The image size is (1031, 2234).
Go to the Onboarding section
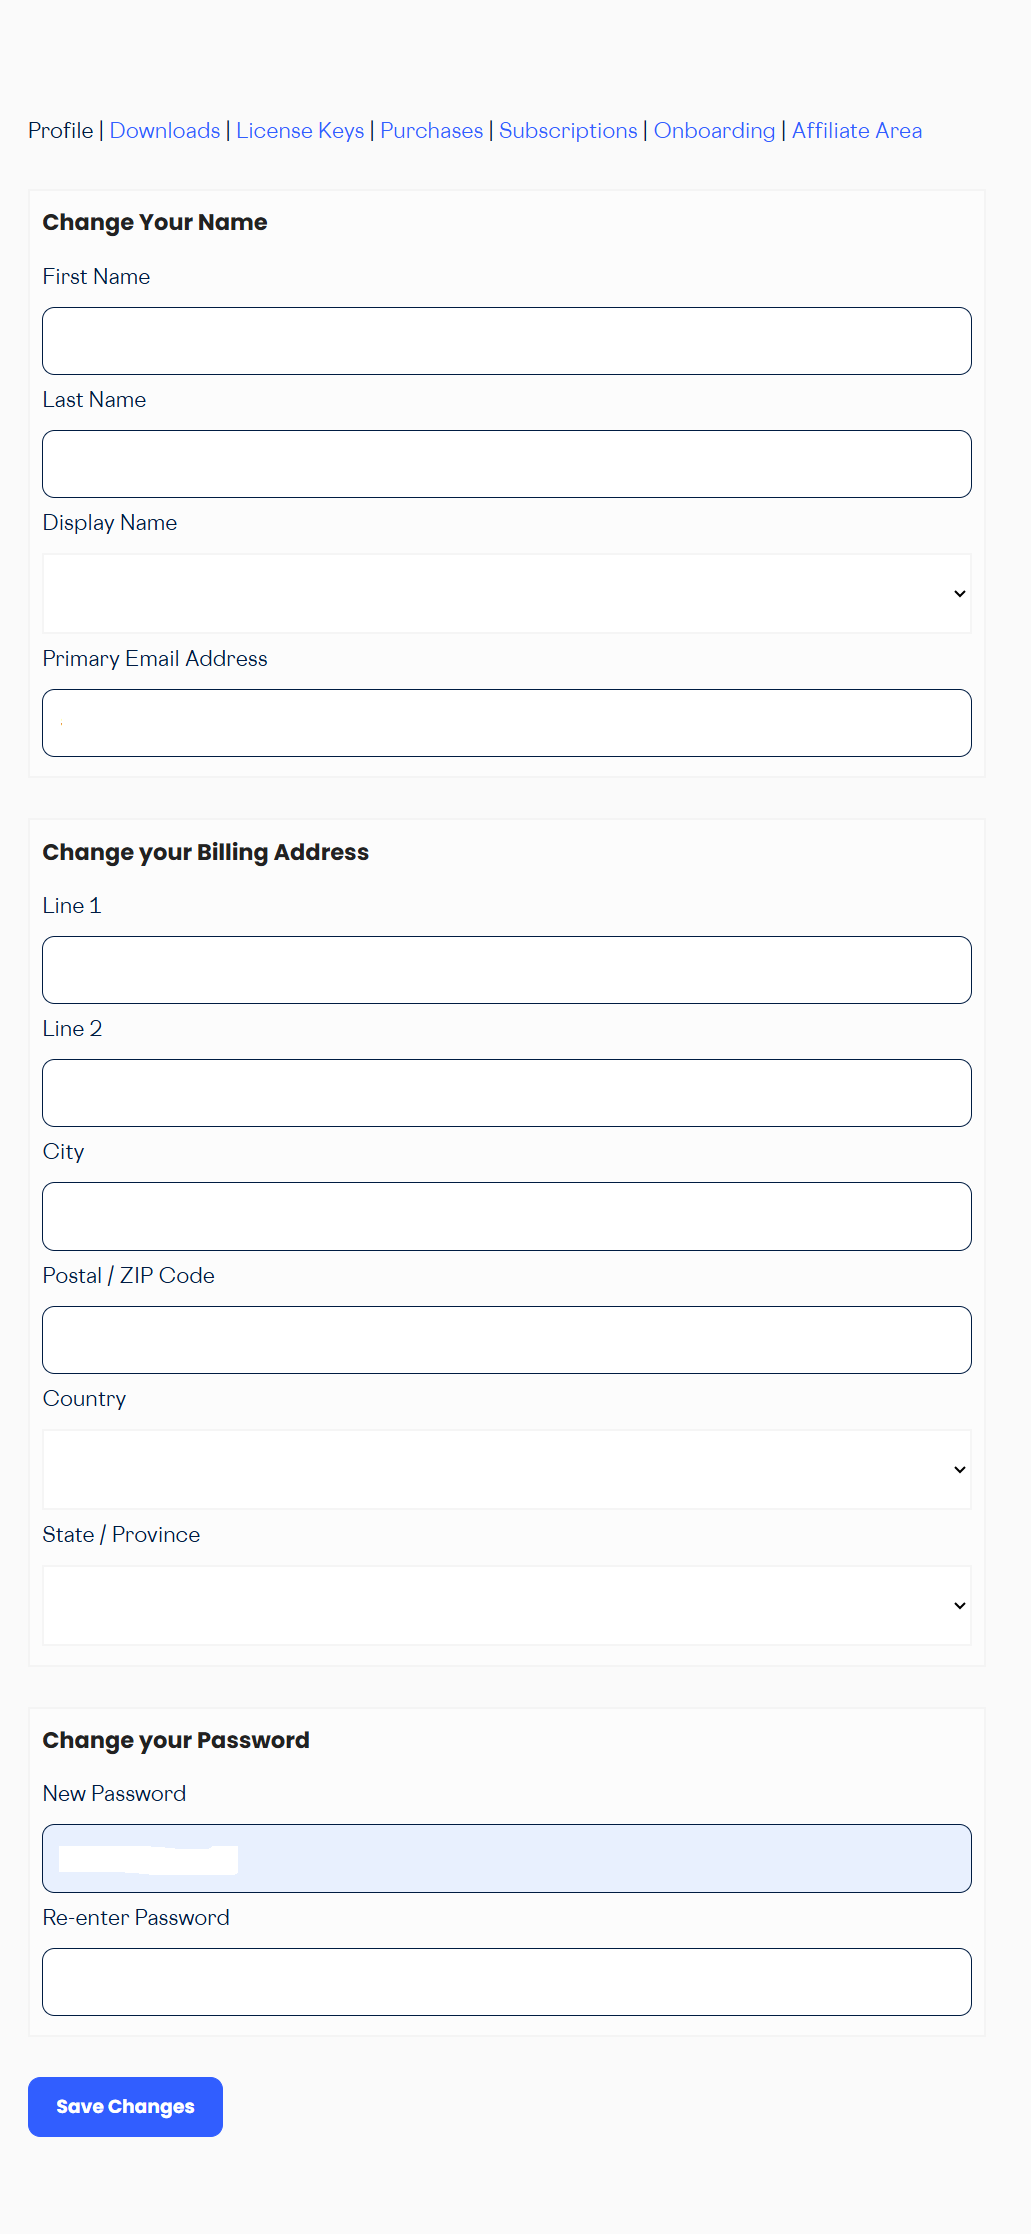tap(714, 131)
